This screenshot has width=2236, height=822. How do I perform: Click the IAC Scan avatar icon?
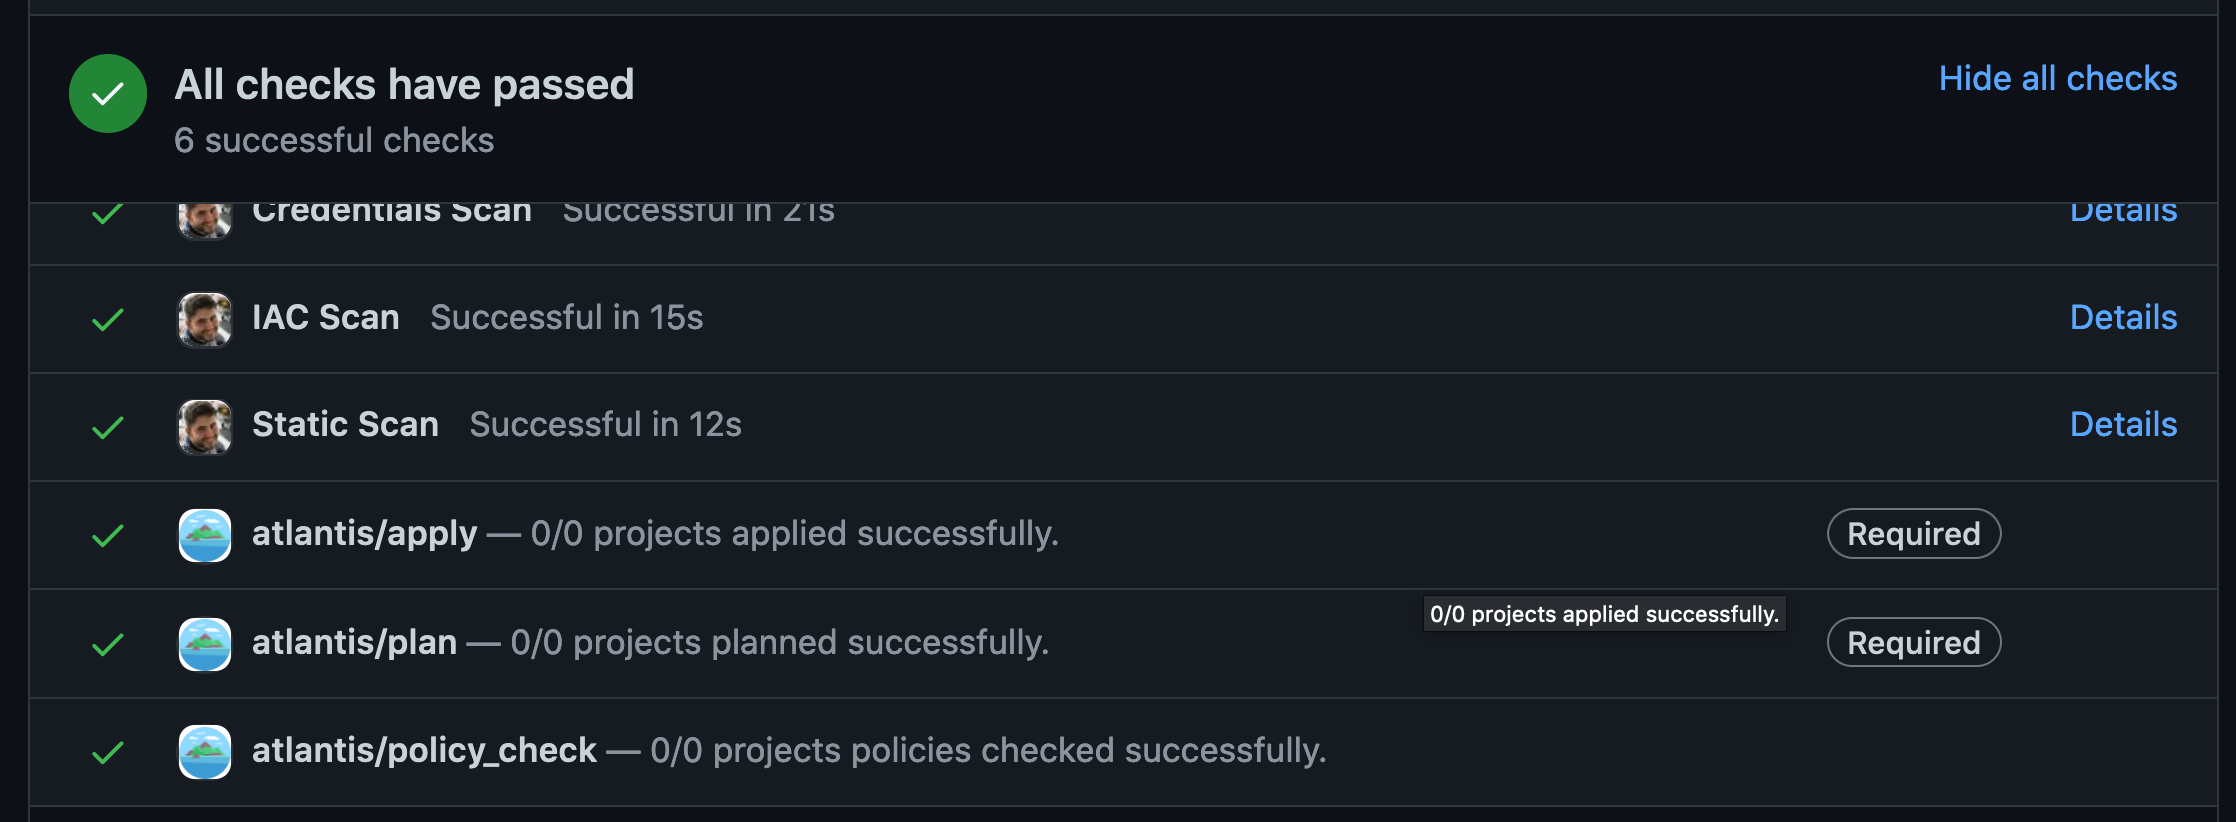click(204, 318)
